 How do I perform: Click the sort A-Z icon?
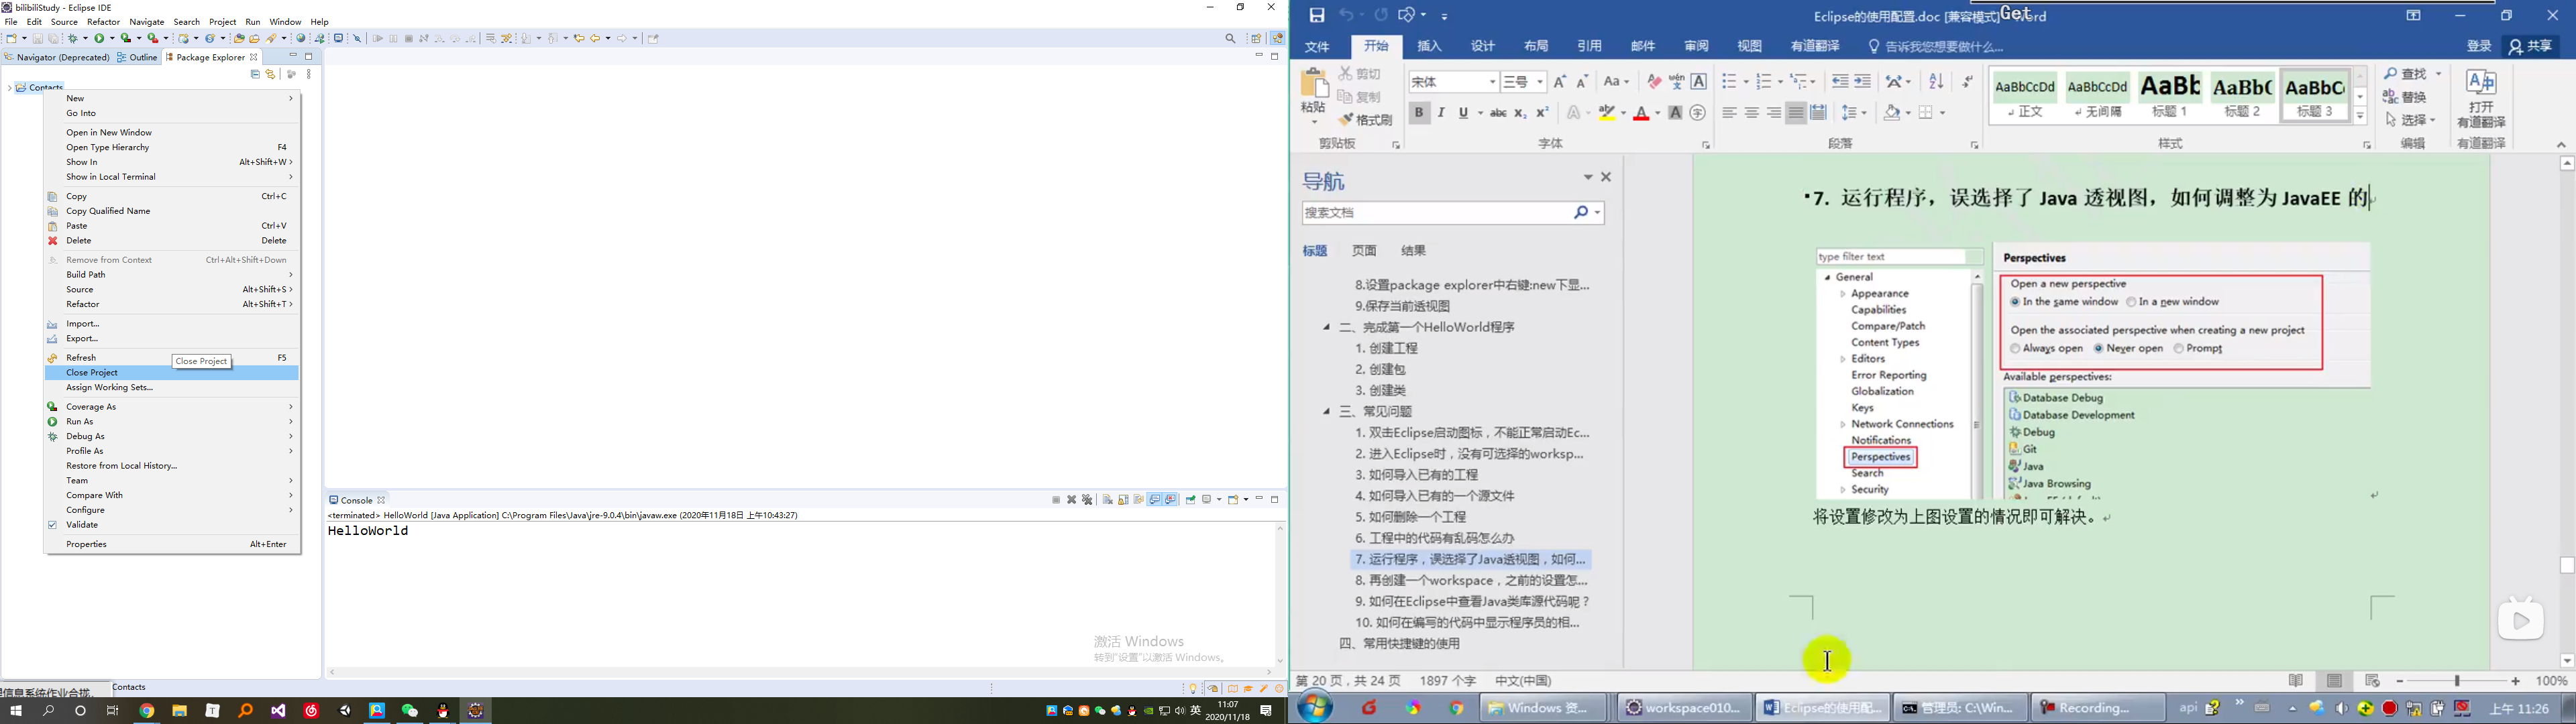click(x=1937, y=82)
